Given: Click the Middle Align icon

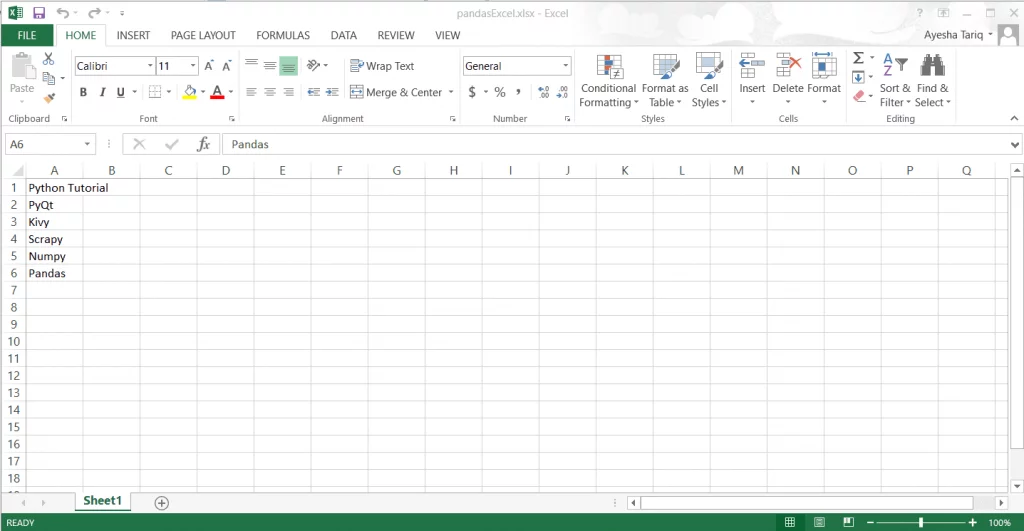Looking at the screenshot, I should tap(270, 65).
